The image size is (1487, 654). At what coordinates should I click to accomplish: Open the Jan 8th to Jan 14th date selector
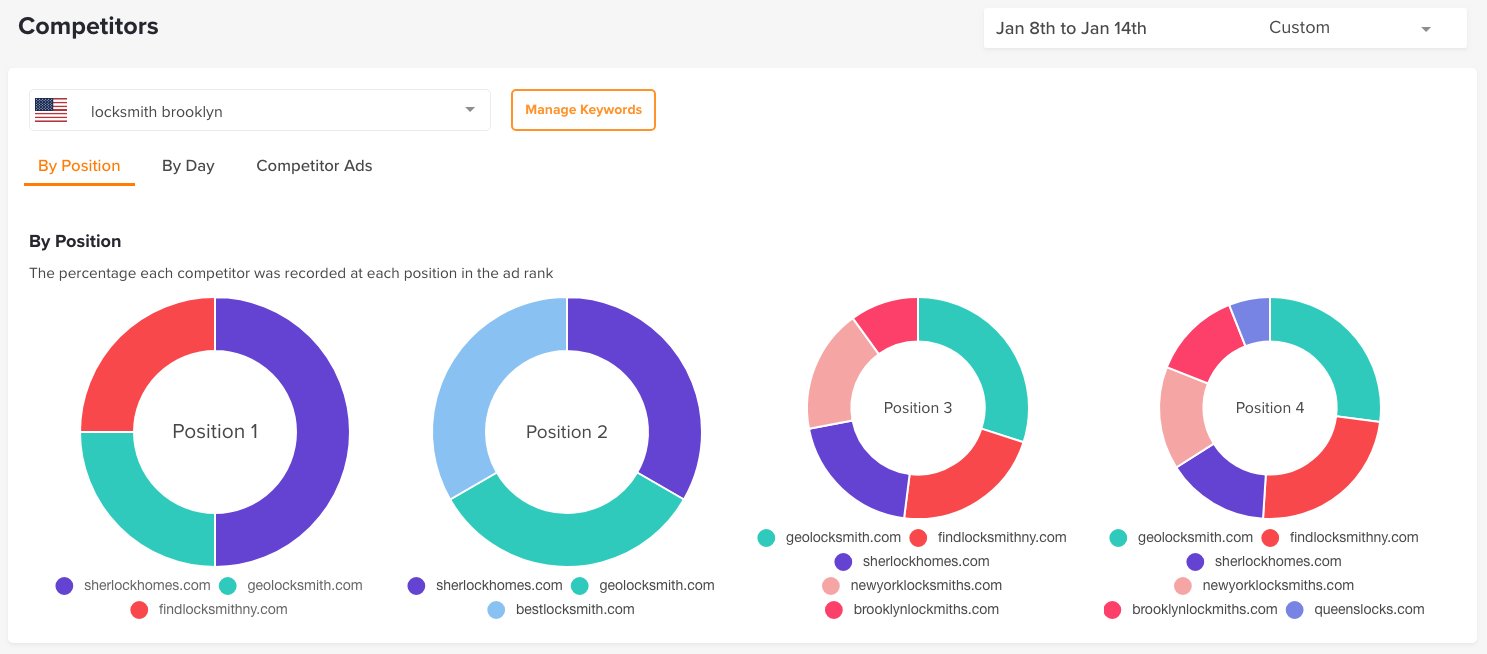click(1071, 28)
